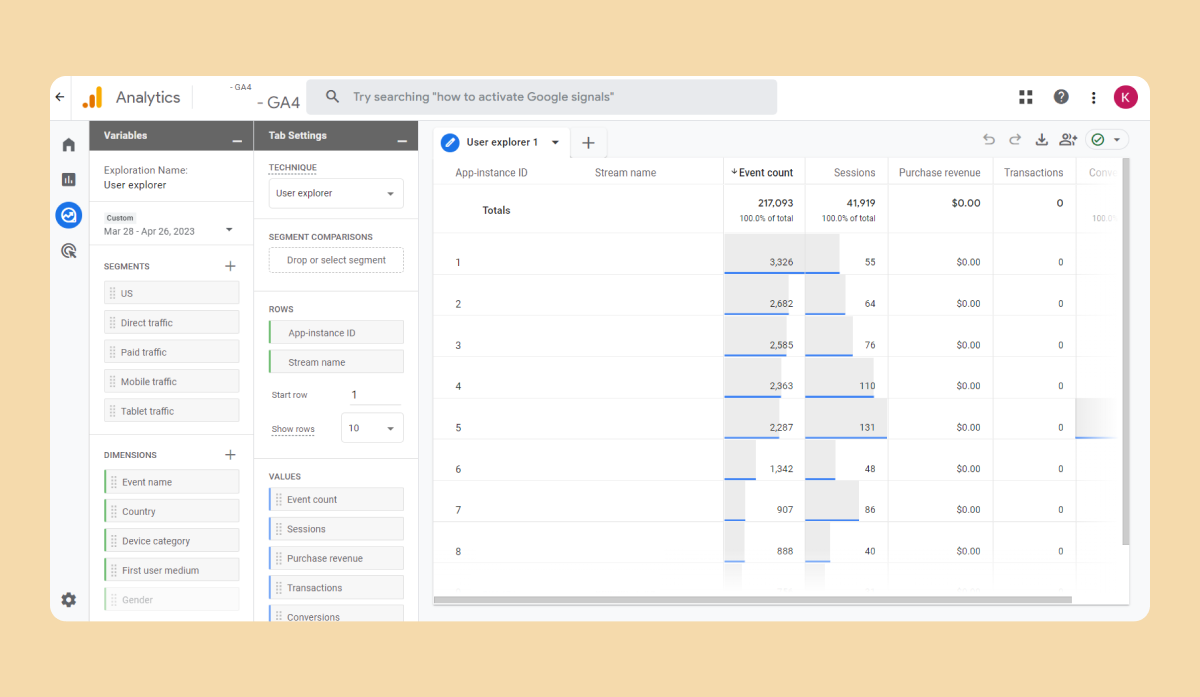The height and width of the screenshot is (697, 1200).
Task: Select the User explorer 1 tab
Action: click(503, 142)
